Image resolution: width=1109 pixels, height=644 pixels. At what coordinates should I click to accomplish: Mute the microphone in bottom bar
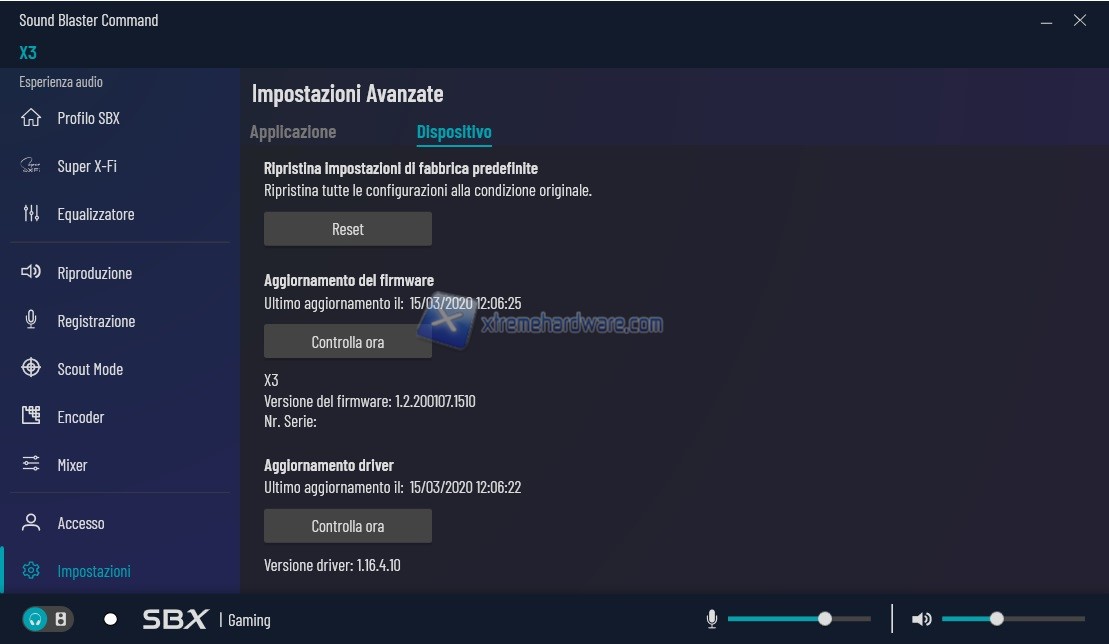[x=712, y=619]
